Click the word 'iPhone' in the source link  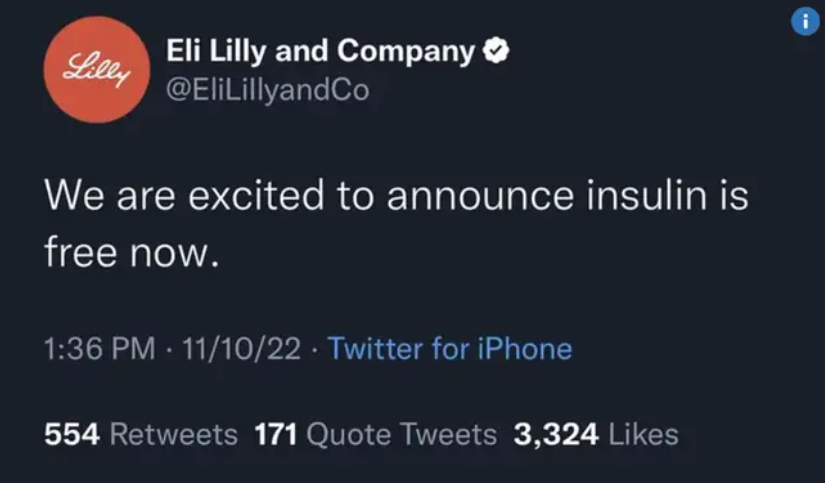pos(525,348)
